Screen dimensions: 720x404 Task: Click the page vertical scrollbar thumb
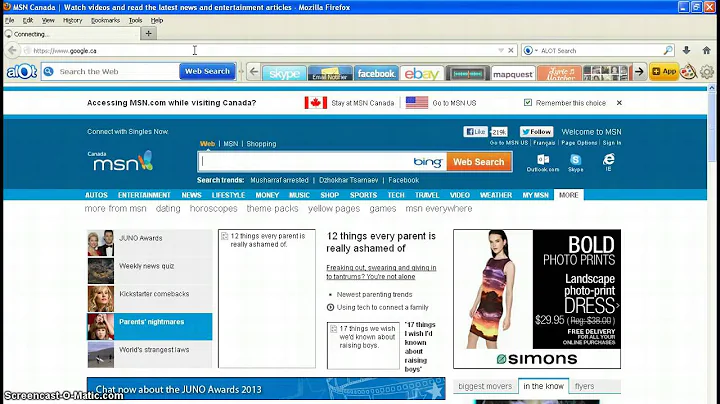coord(712,126)
